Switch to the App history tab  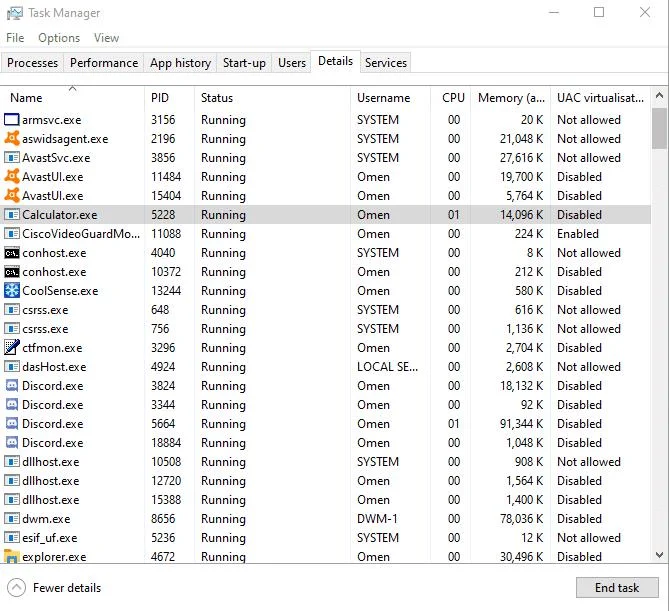coord(180,63)
